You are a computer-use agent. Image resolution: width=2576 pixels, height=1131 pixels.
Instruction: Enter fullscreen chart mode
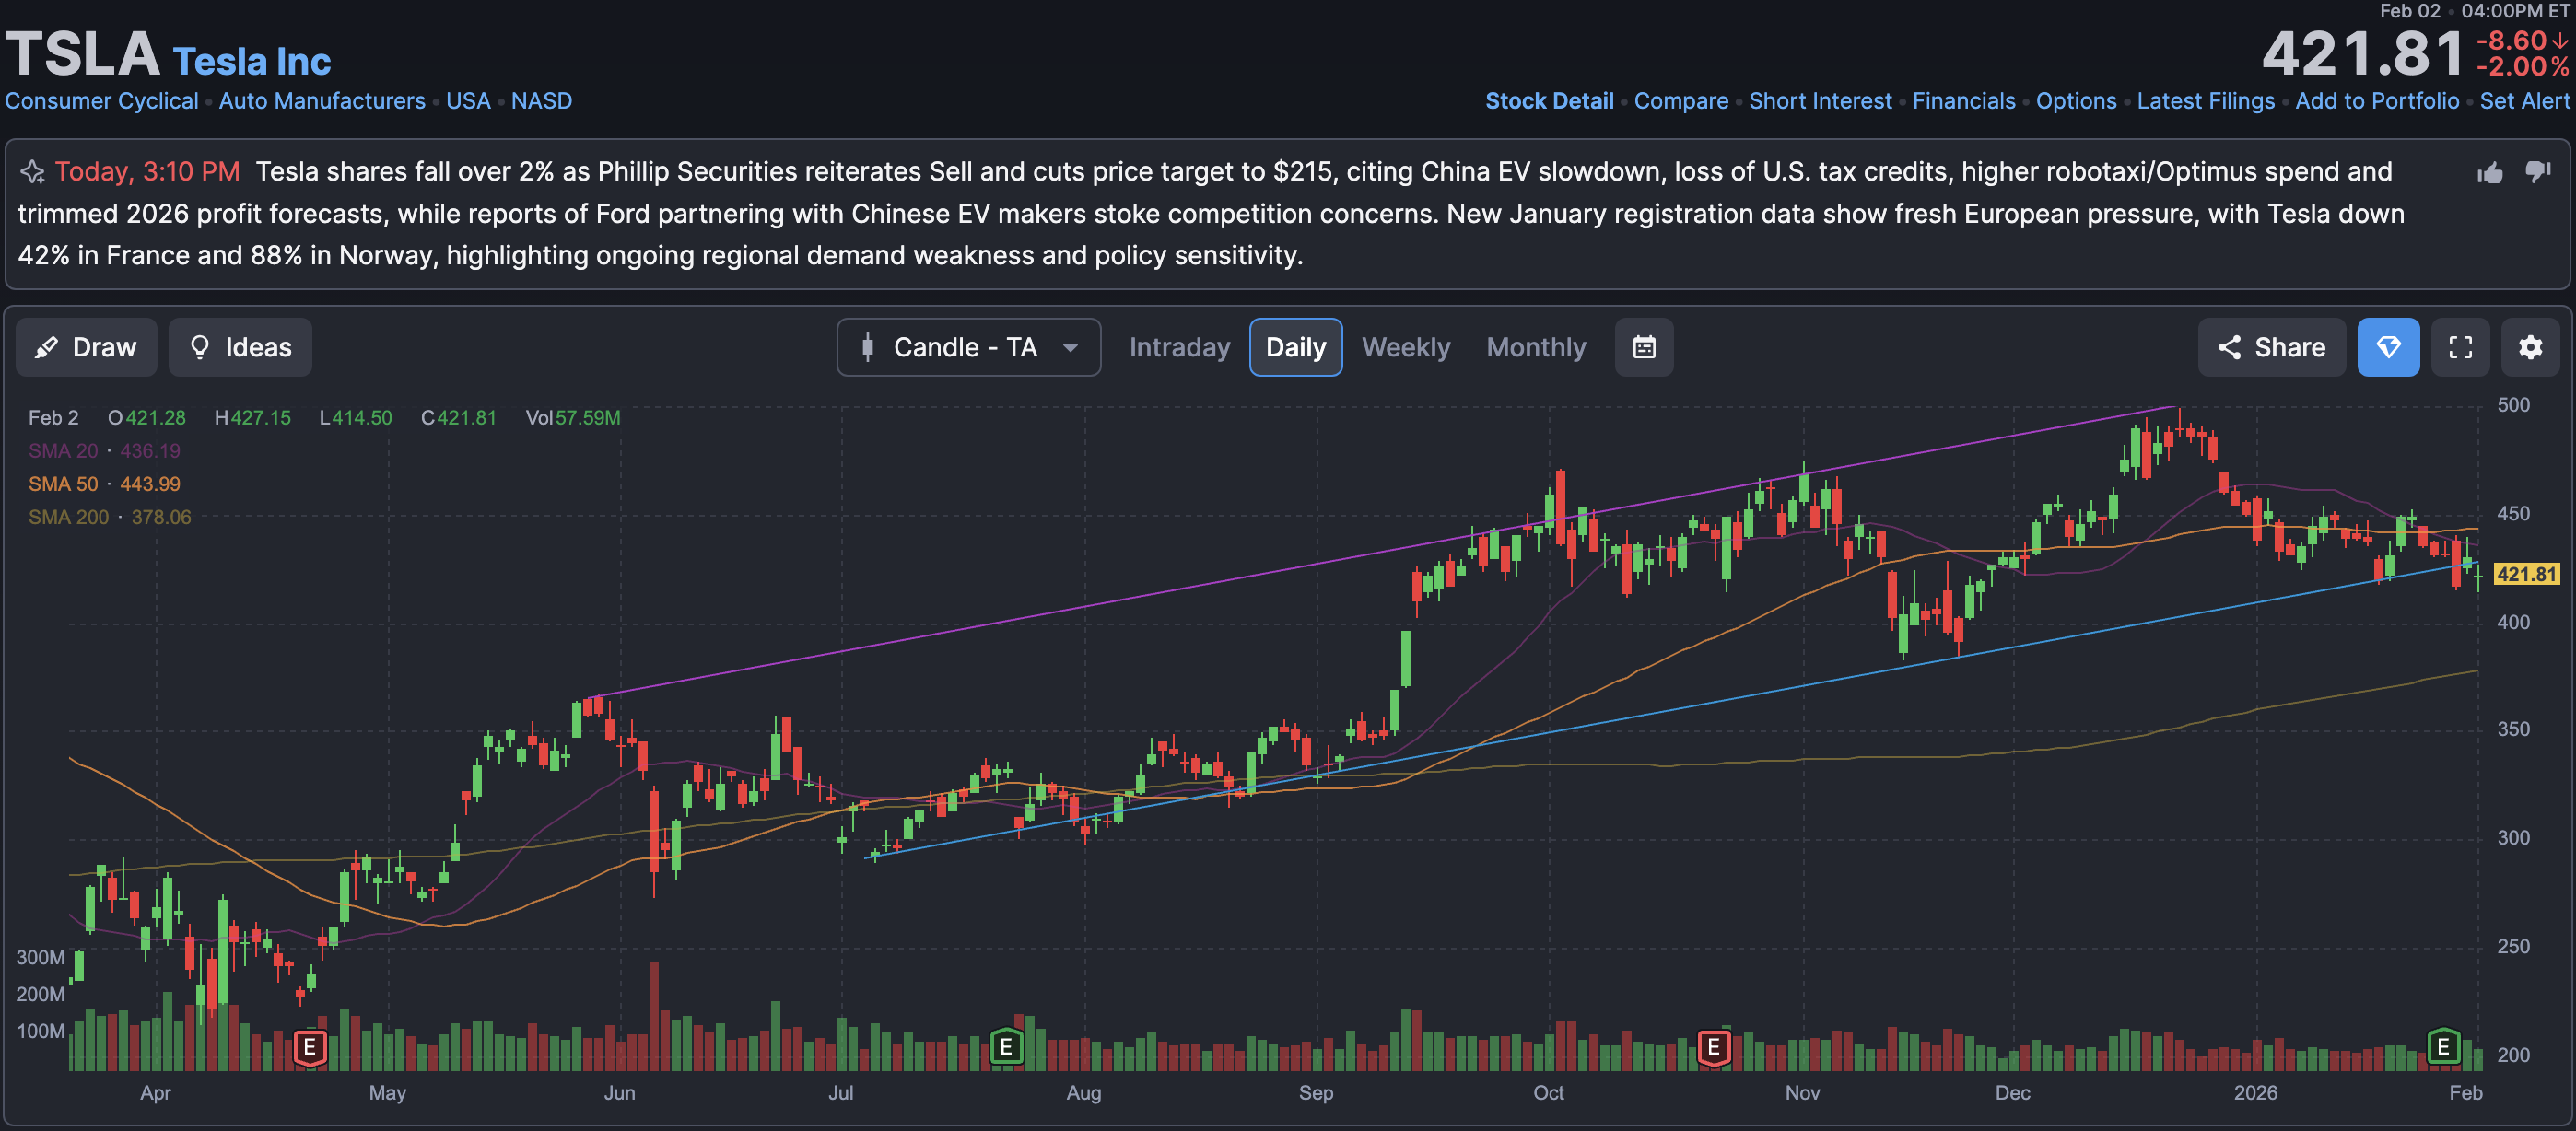pyautogui.click(x=2459, y=347)
